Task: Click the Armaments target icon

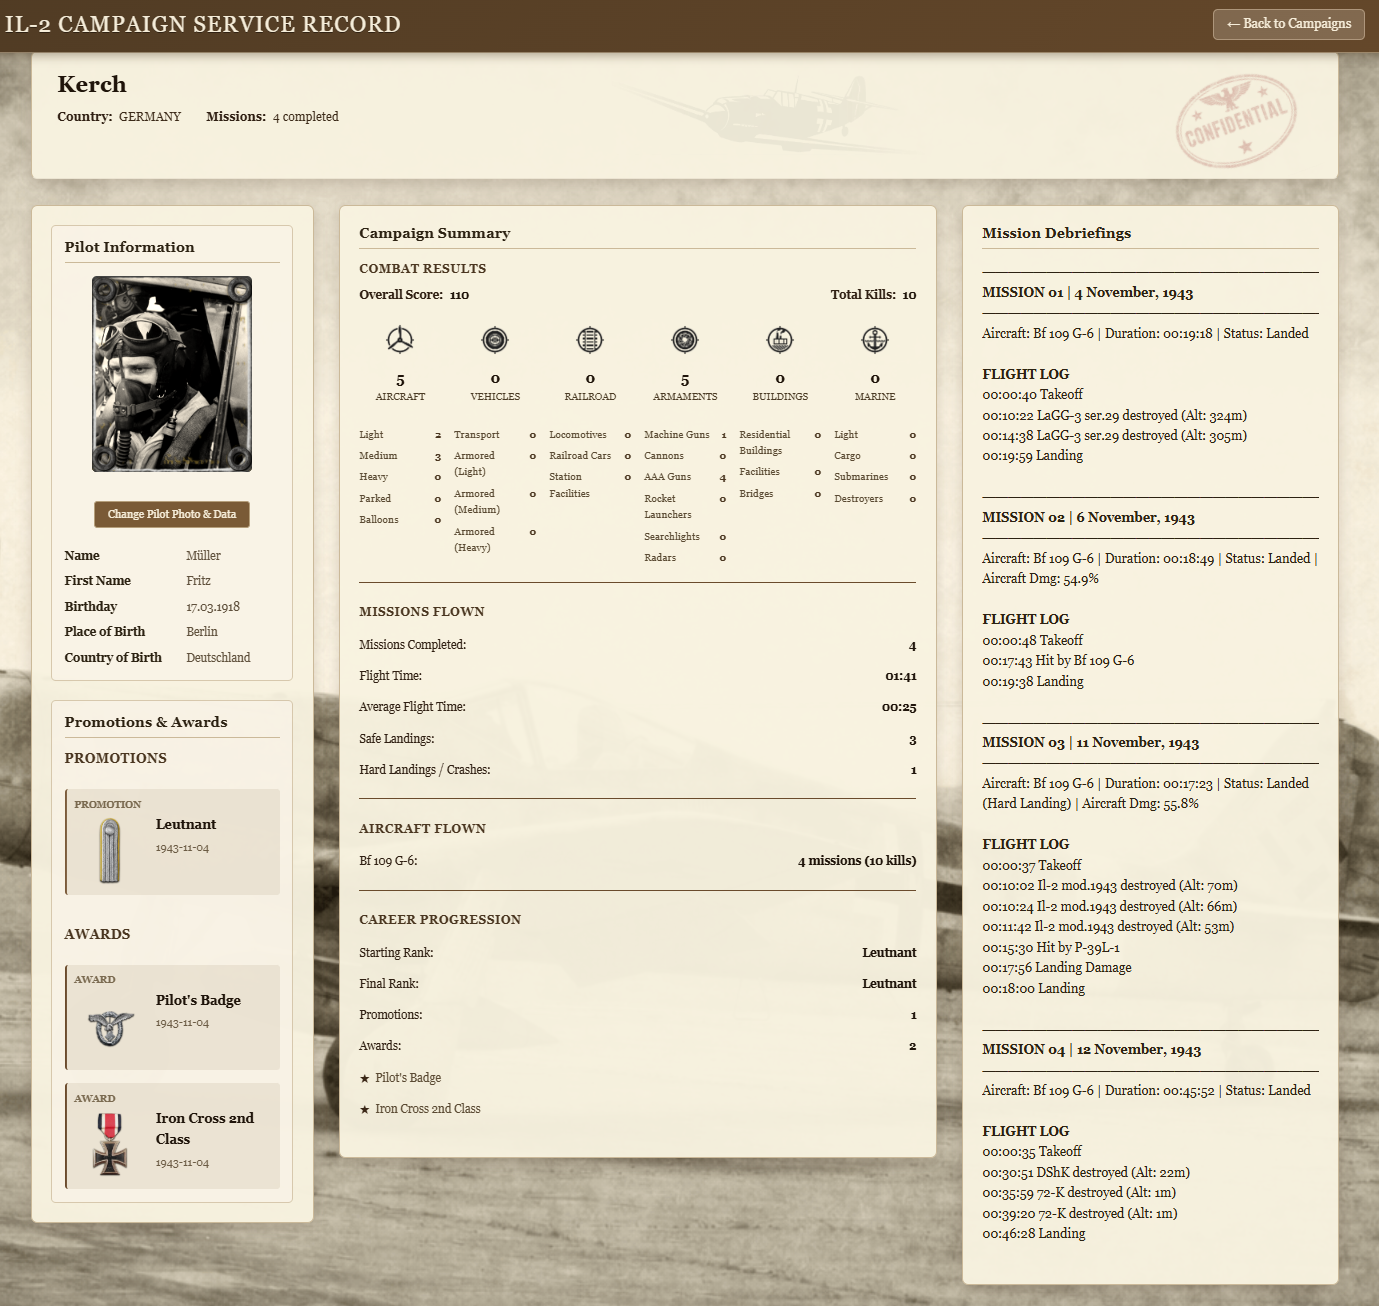Action: (685, 340)
